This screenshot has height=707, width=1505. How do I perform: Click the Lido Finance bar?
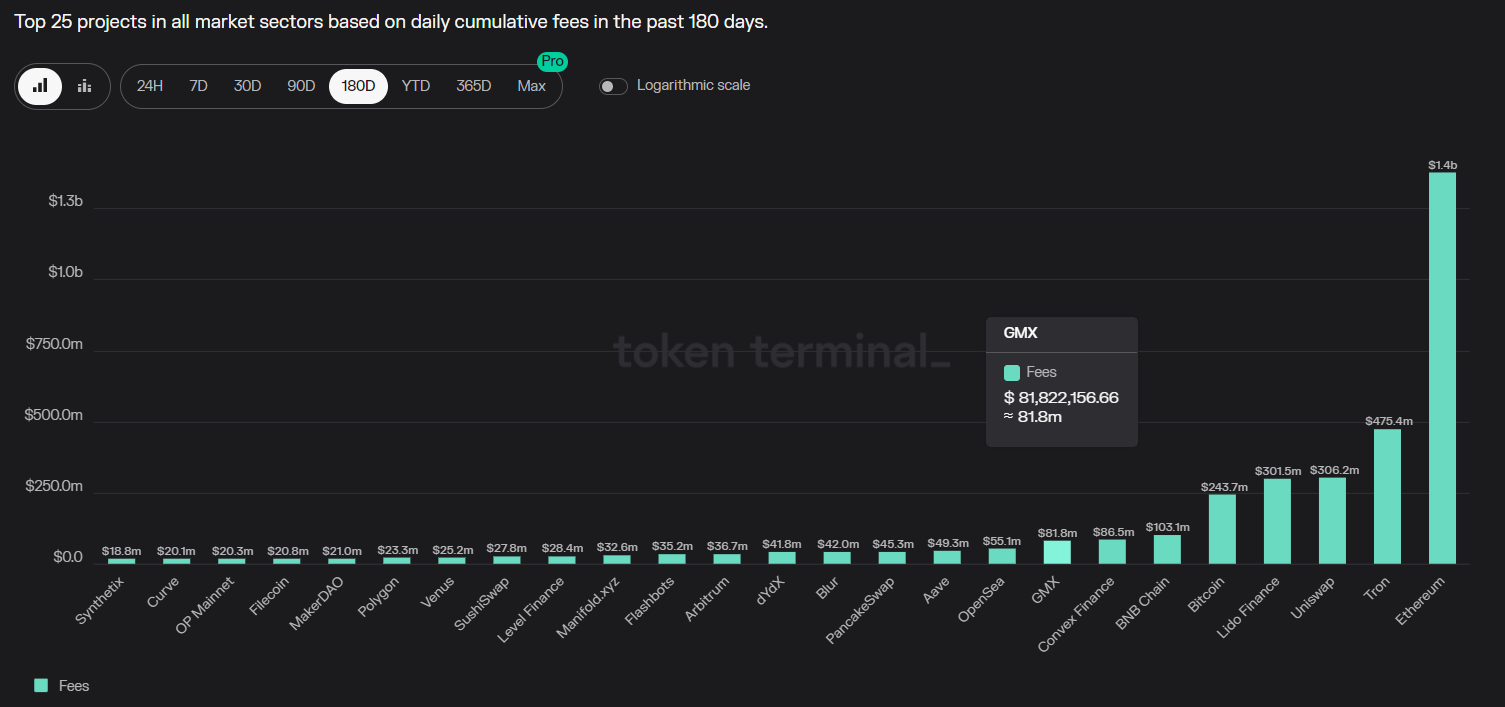[1277, 521]
